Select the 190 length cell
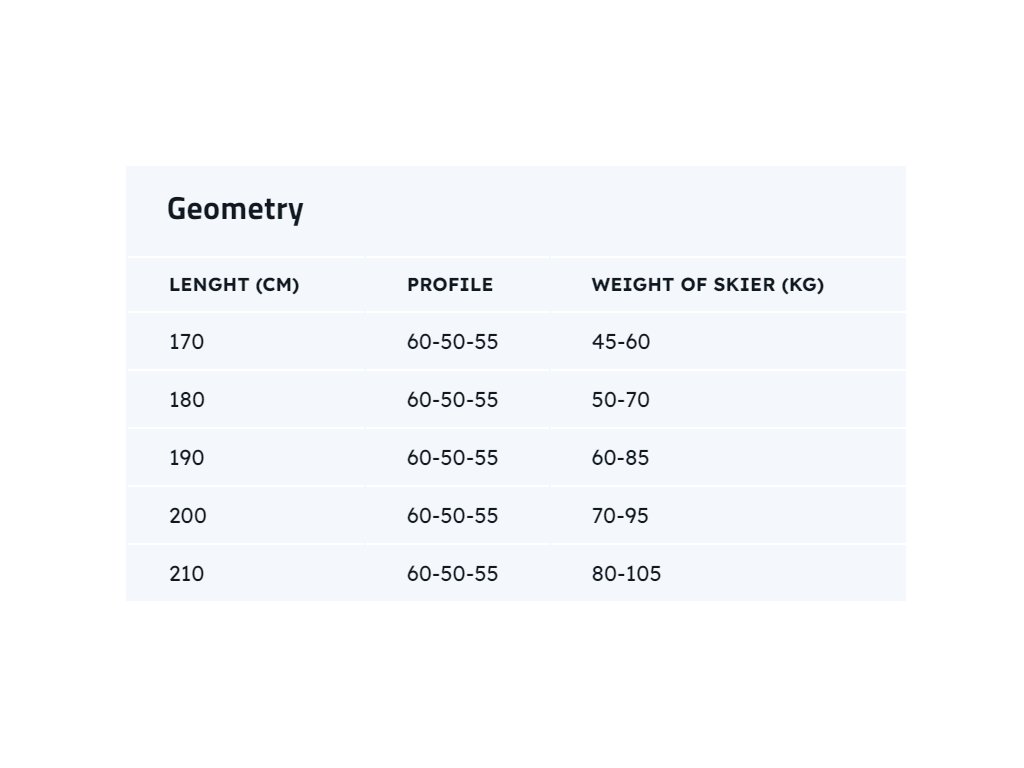The width and height of the screenshot is (1024, 768). tap(187, 458)
